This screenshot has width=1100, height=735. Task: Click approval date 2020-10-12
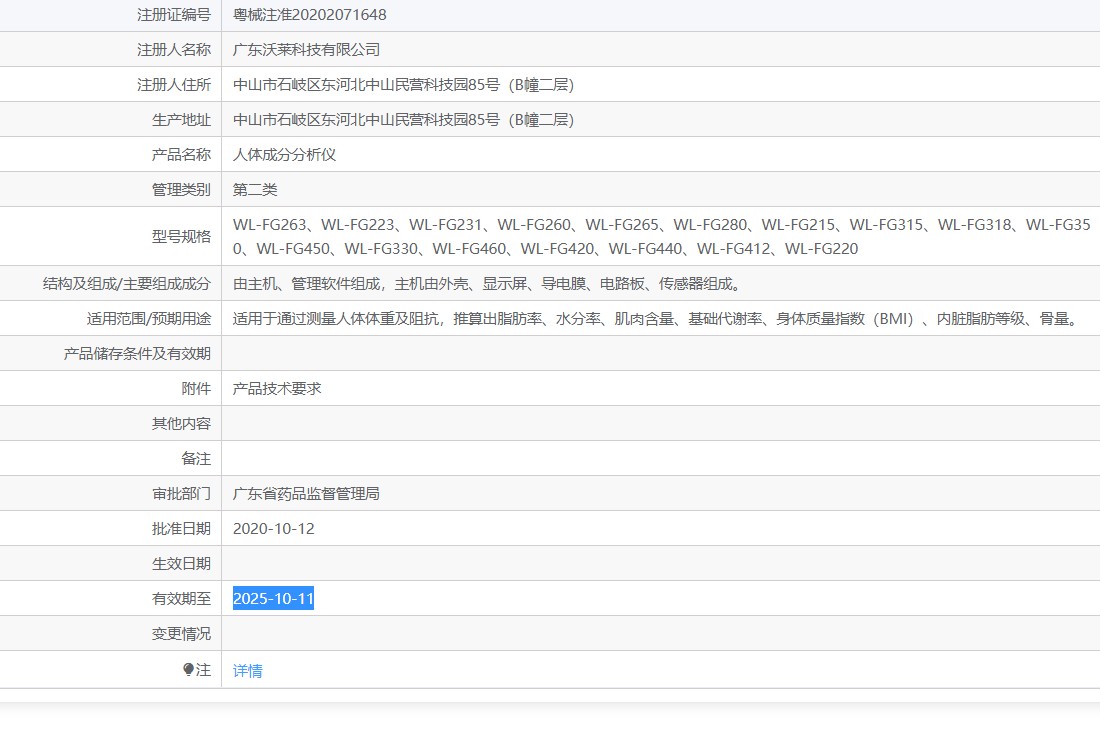273,529
